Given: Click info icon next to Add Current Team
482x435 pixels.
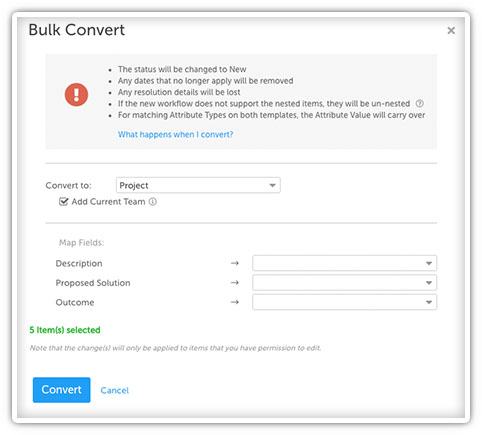Looking at the screenshot, I should pos(153,202).
